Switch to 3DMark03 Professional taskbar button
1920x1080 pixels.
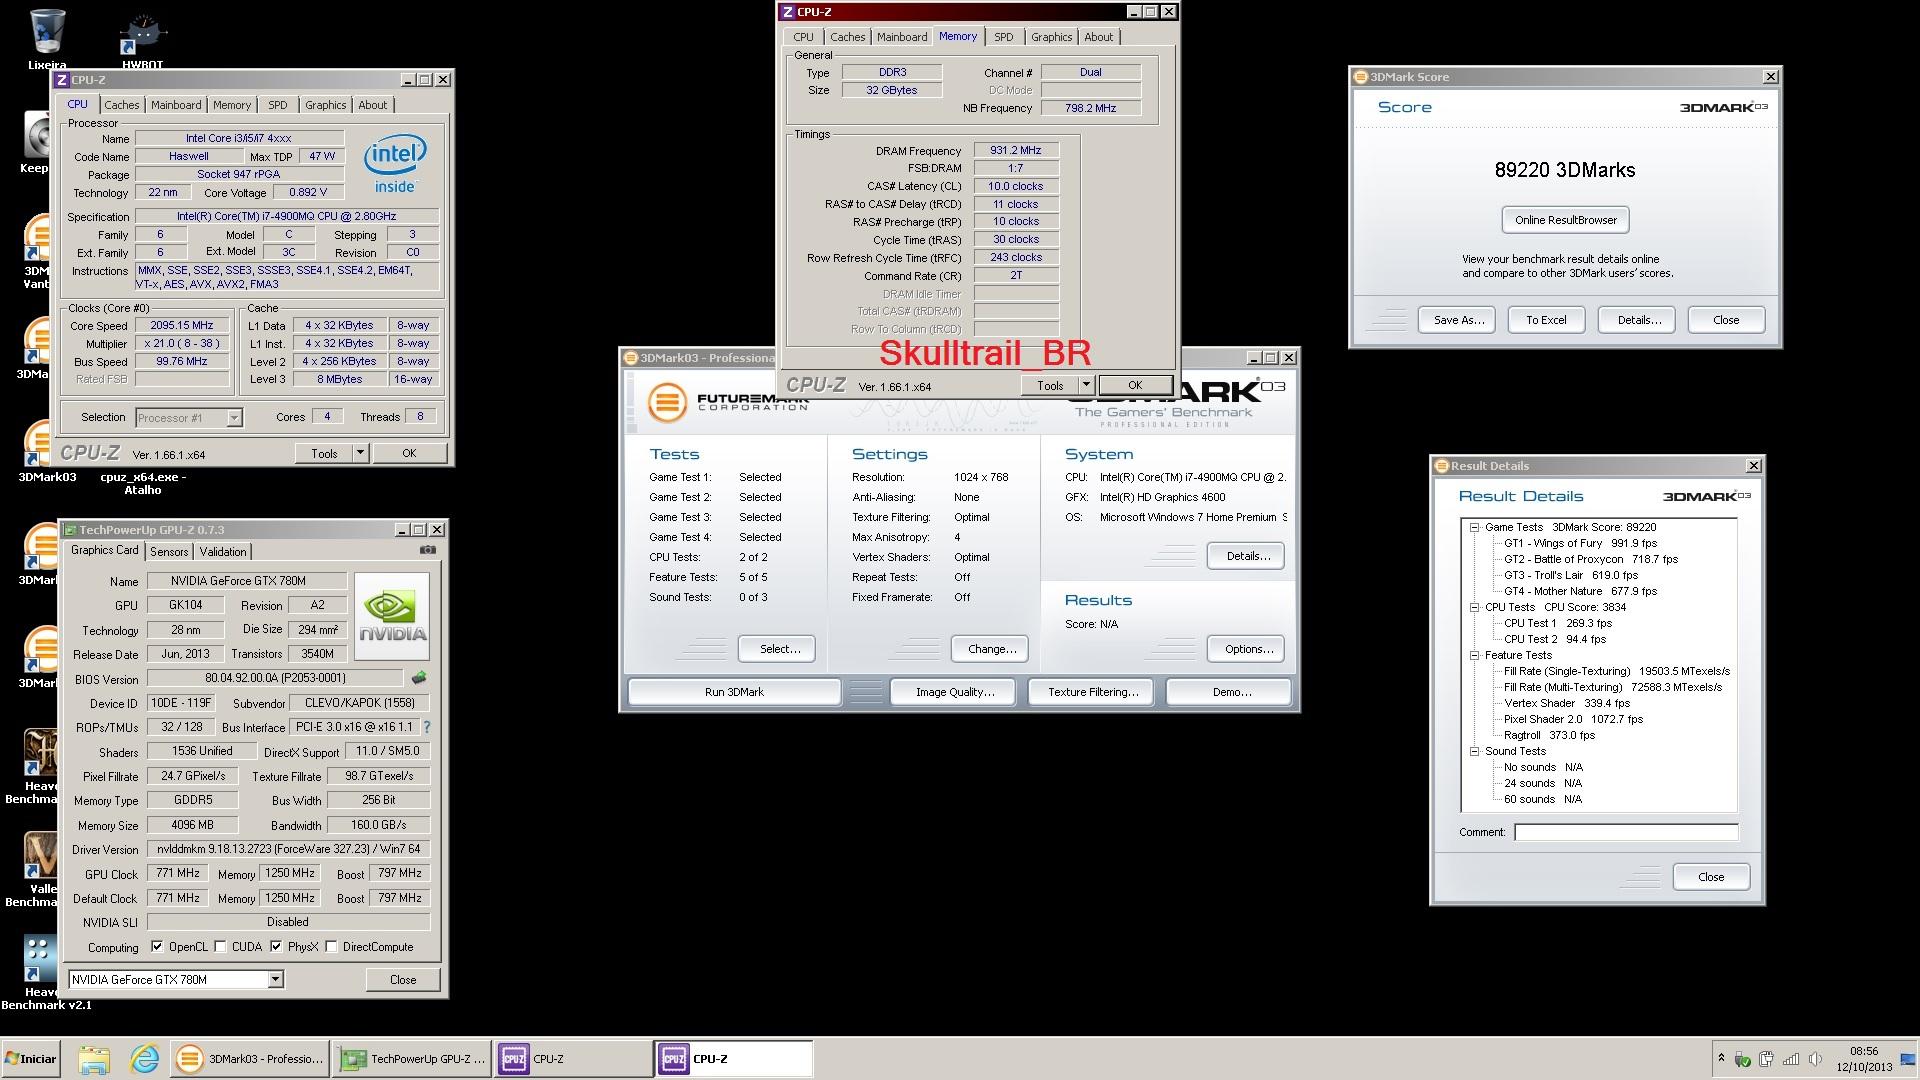click(x=250, y=1059)
